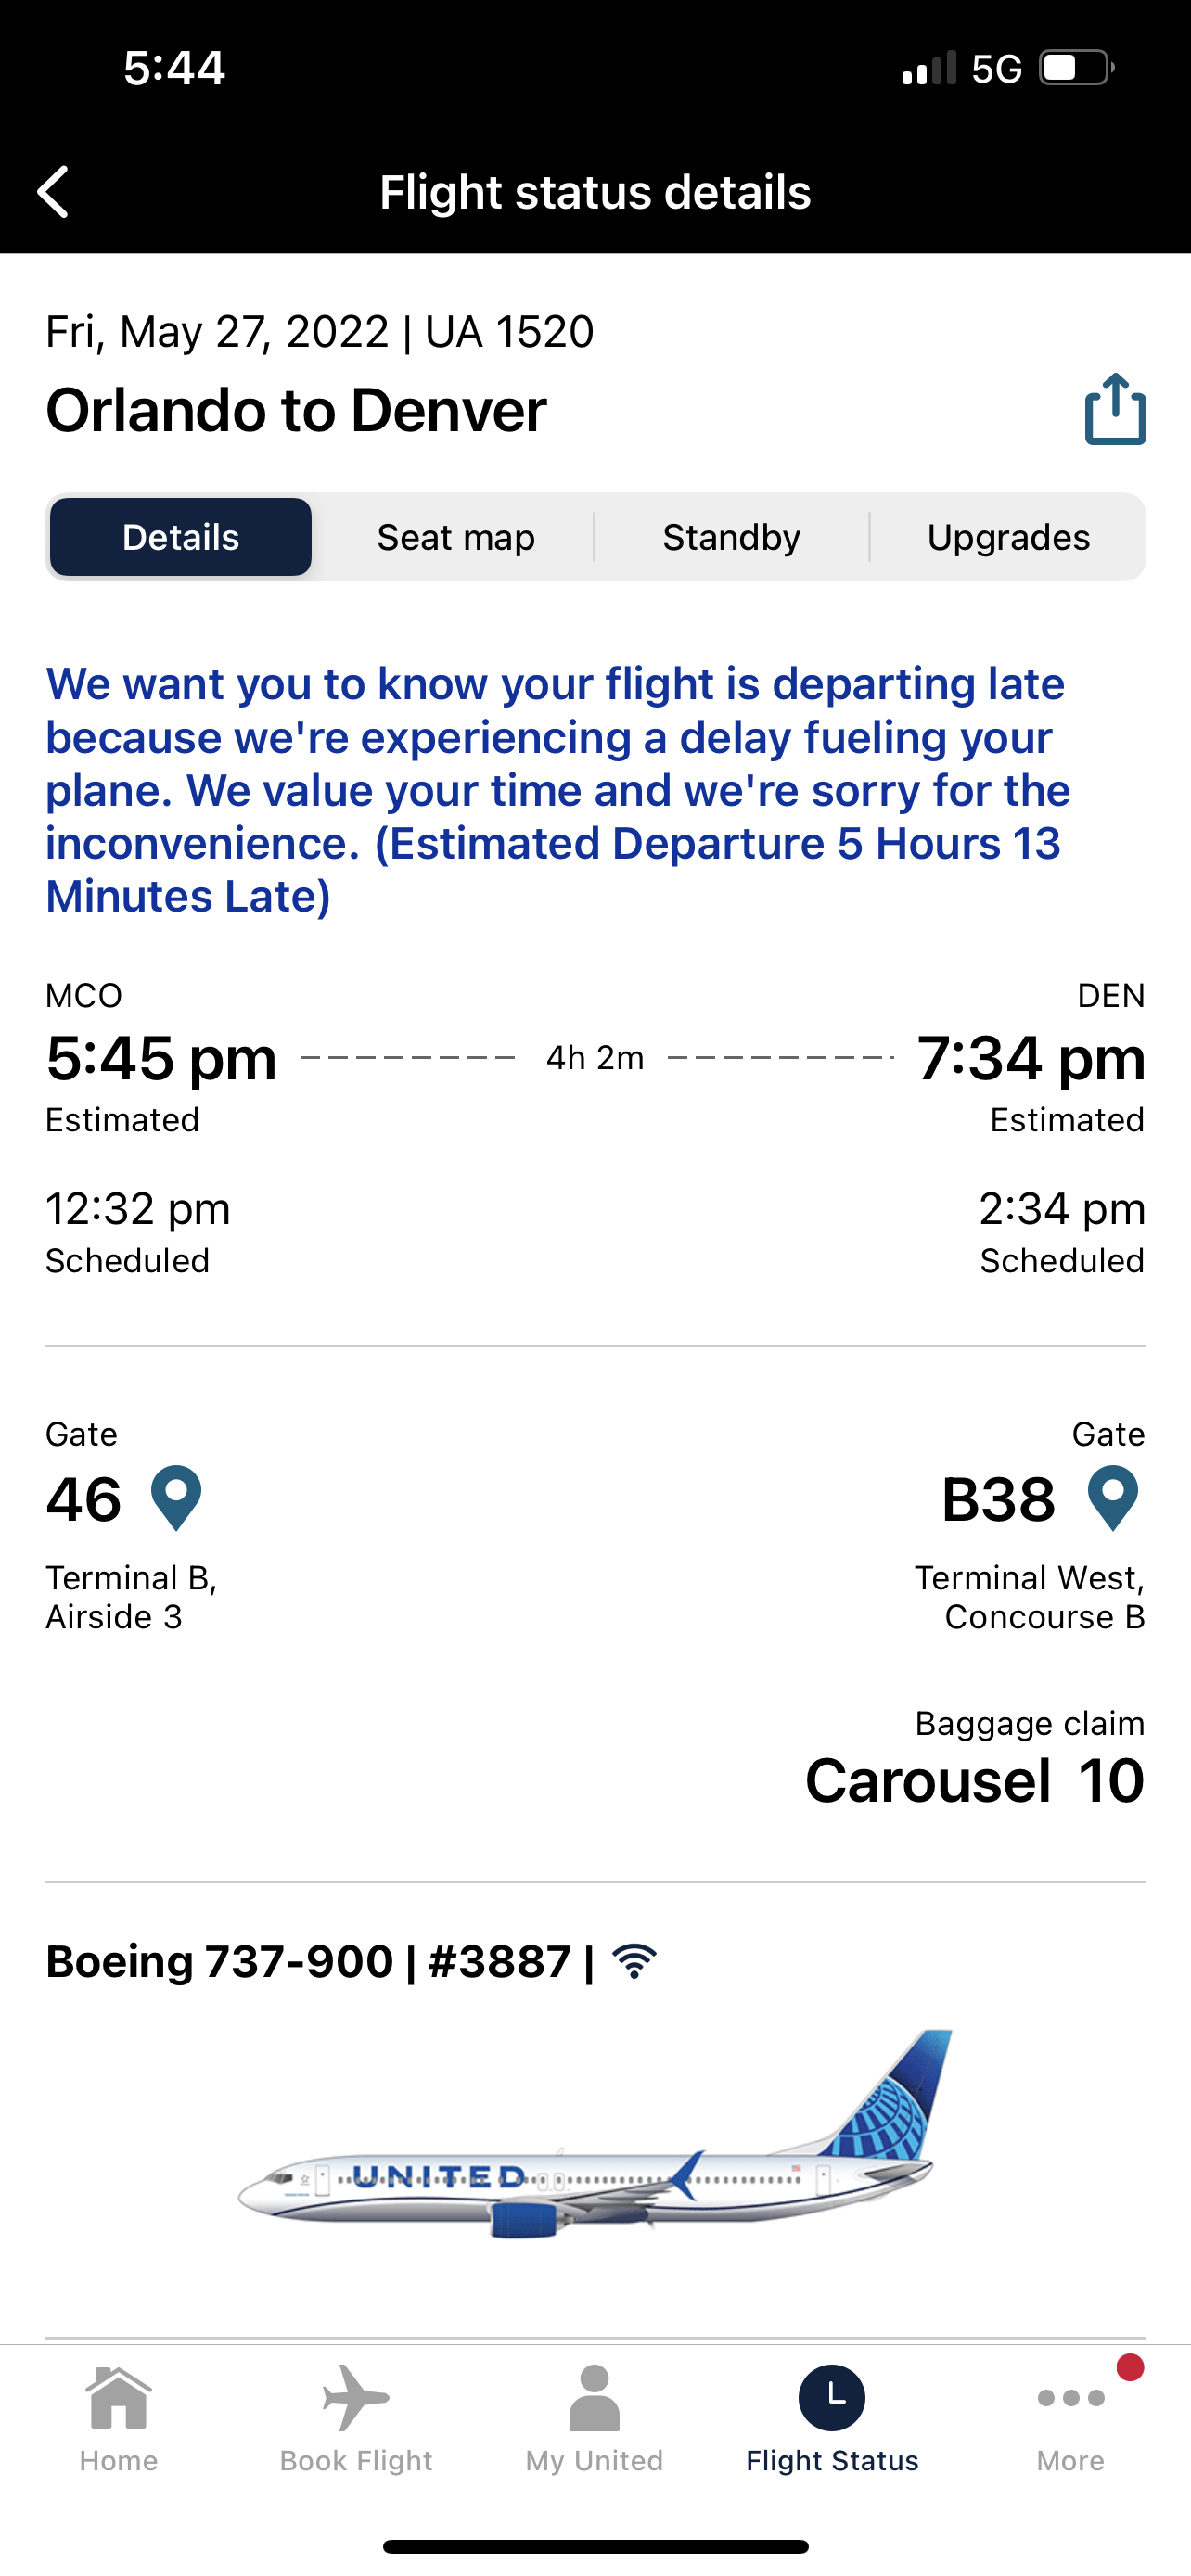Screen dimensions: 1191x2576
Task: Open the share icon for flight
Action: point(1115,408)
